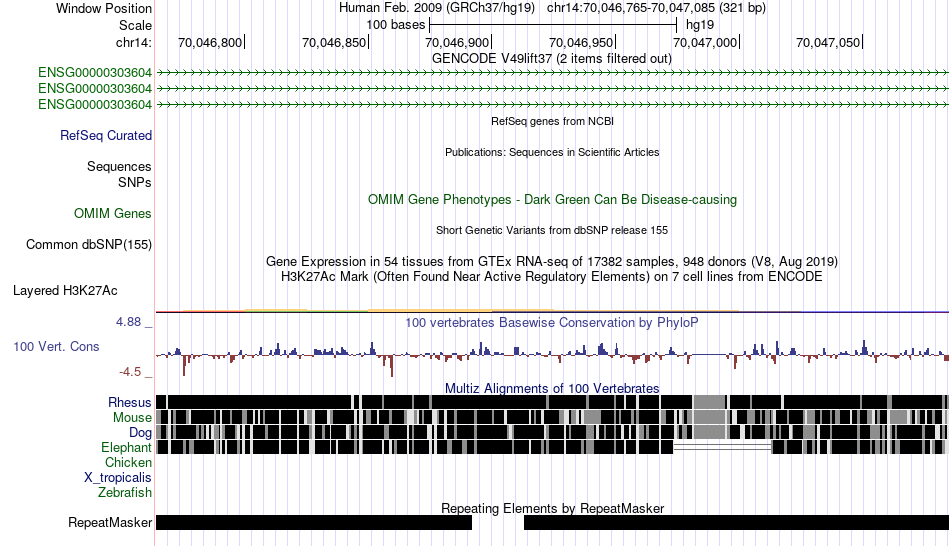Select the third ENSG00000303604 gene label
950x546 pixels.
[x=95, y=104]
